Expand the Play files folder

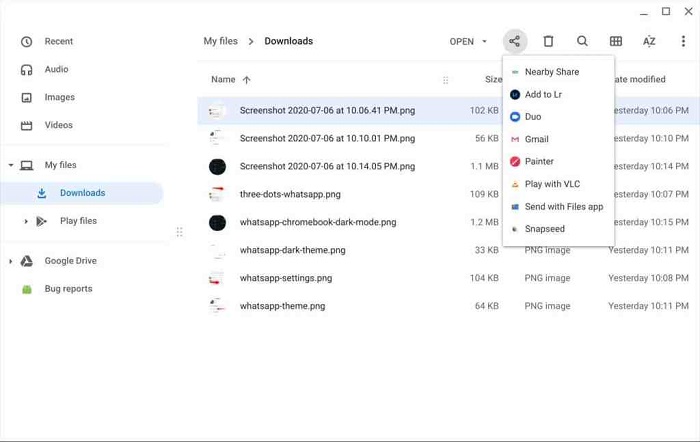coord(26,221)
